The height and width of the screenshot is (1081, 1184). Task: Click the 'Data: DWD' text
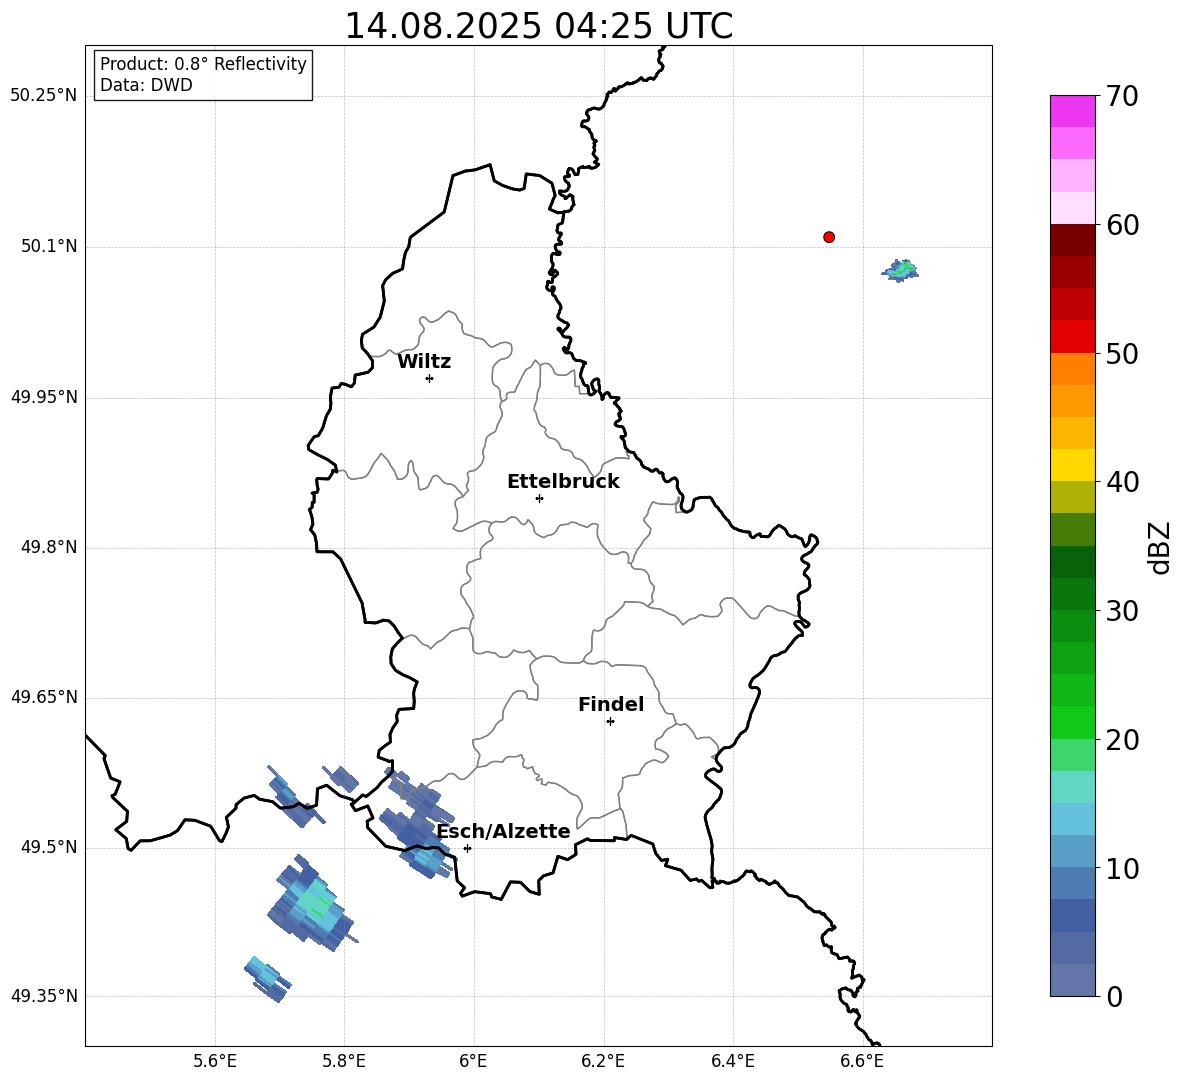point(146,85)
